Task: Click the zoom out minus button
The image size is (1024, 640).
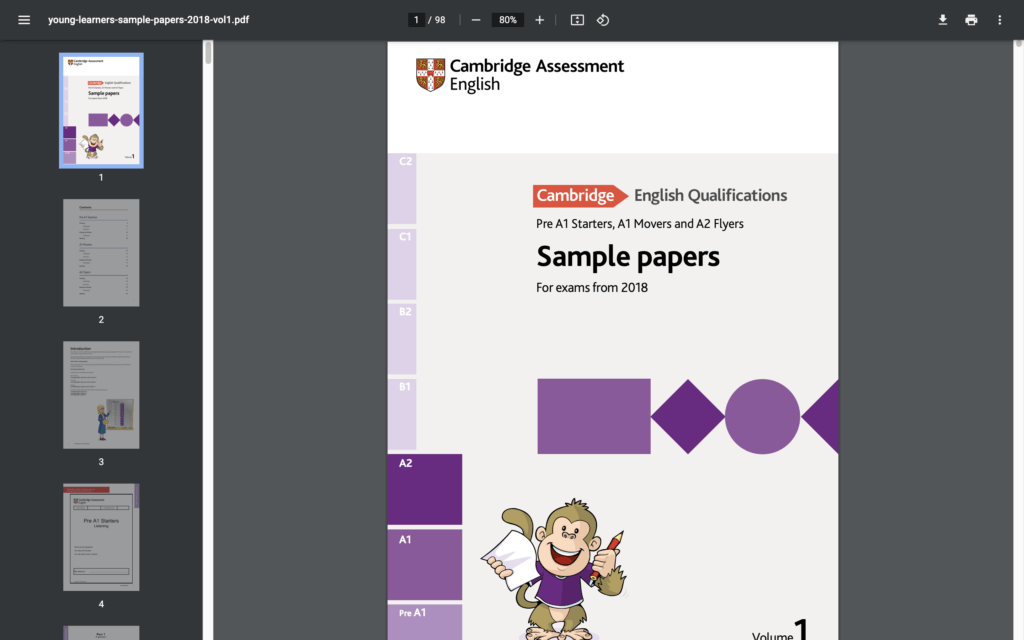Action: (476, 20)
